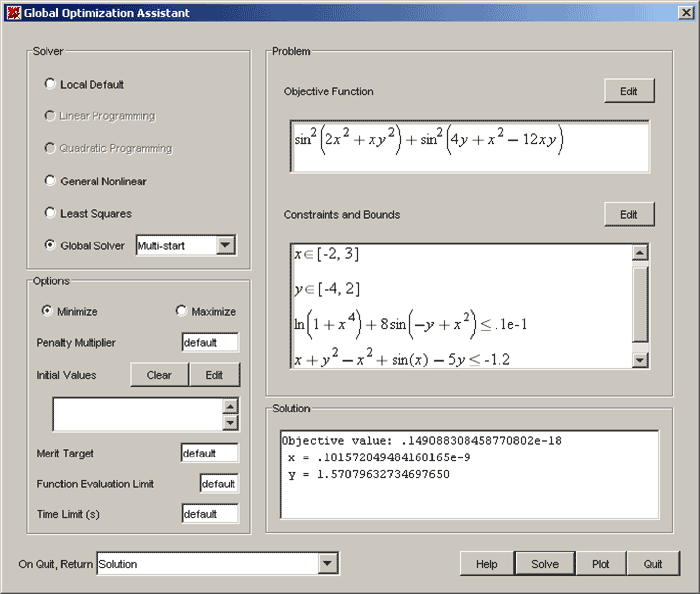
Task: Click the objective function expression box
Action: pos(470,146)
